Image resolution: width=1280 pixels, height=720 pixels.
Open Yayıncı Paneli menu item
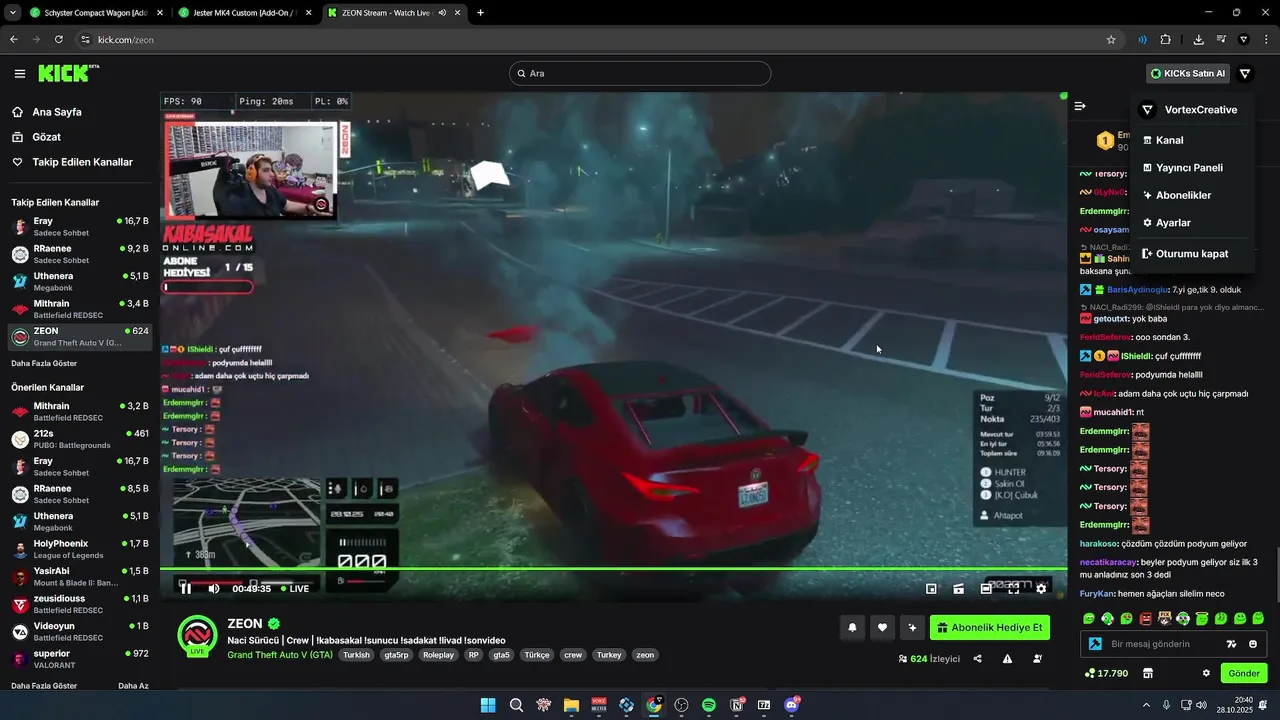pos(1192,168)
